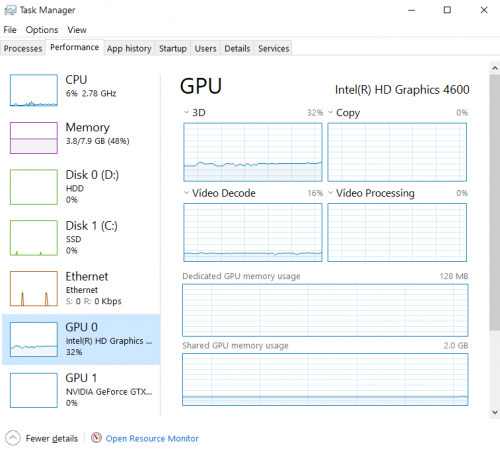This screenshot has height=456, width=500.
Task: Click the 'NVIDIA GeForce GTX...' text
Action: coord(109,392)
